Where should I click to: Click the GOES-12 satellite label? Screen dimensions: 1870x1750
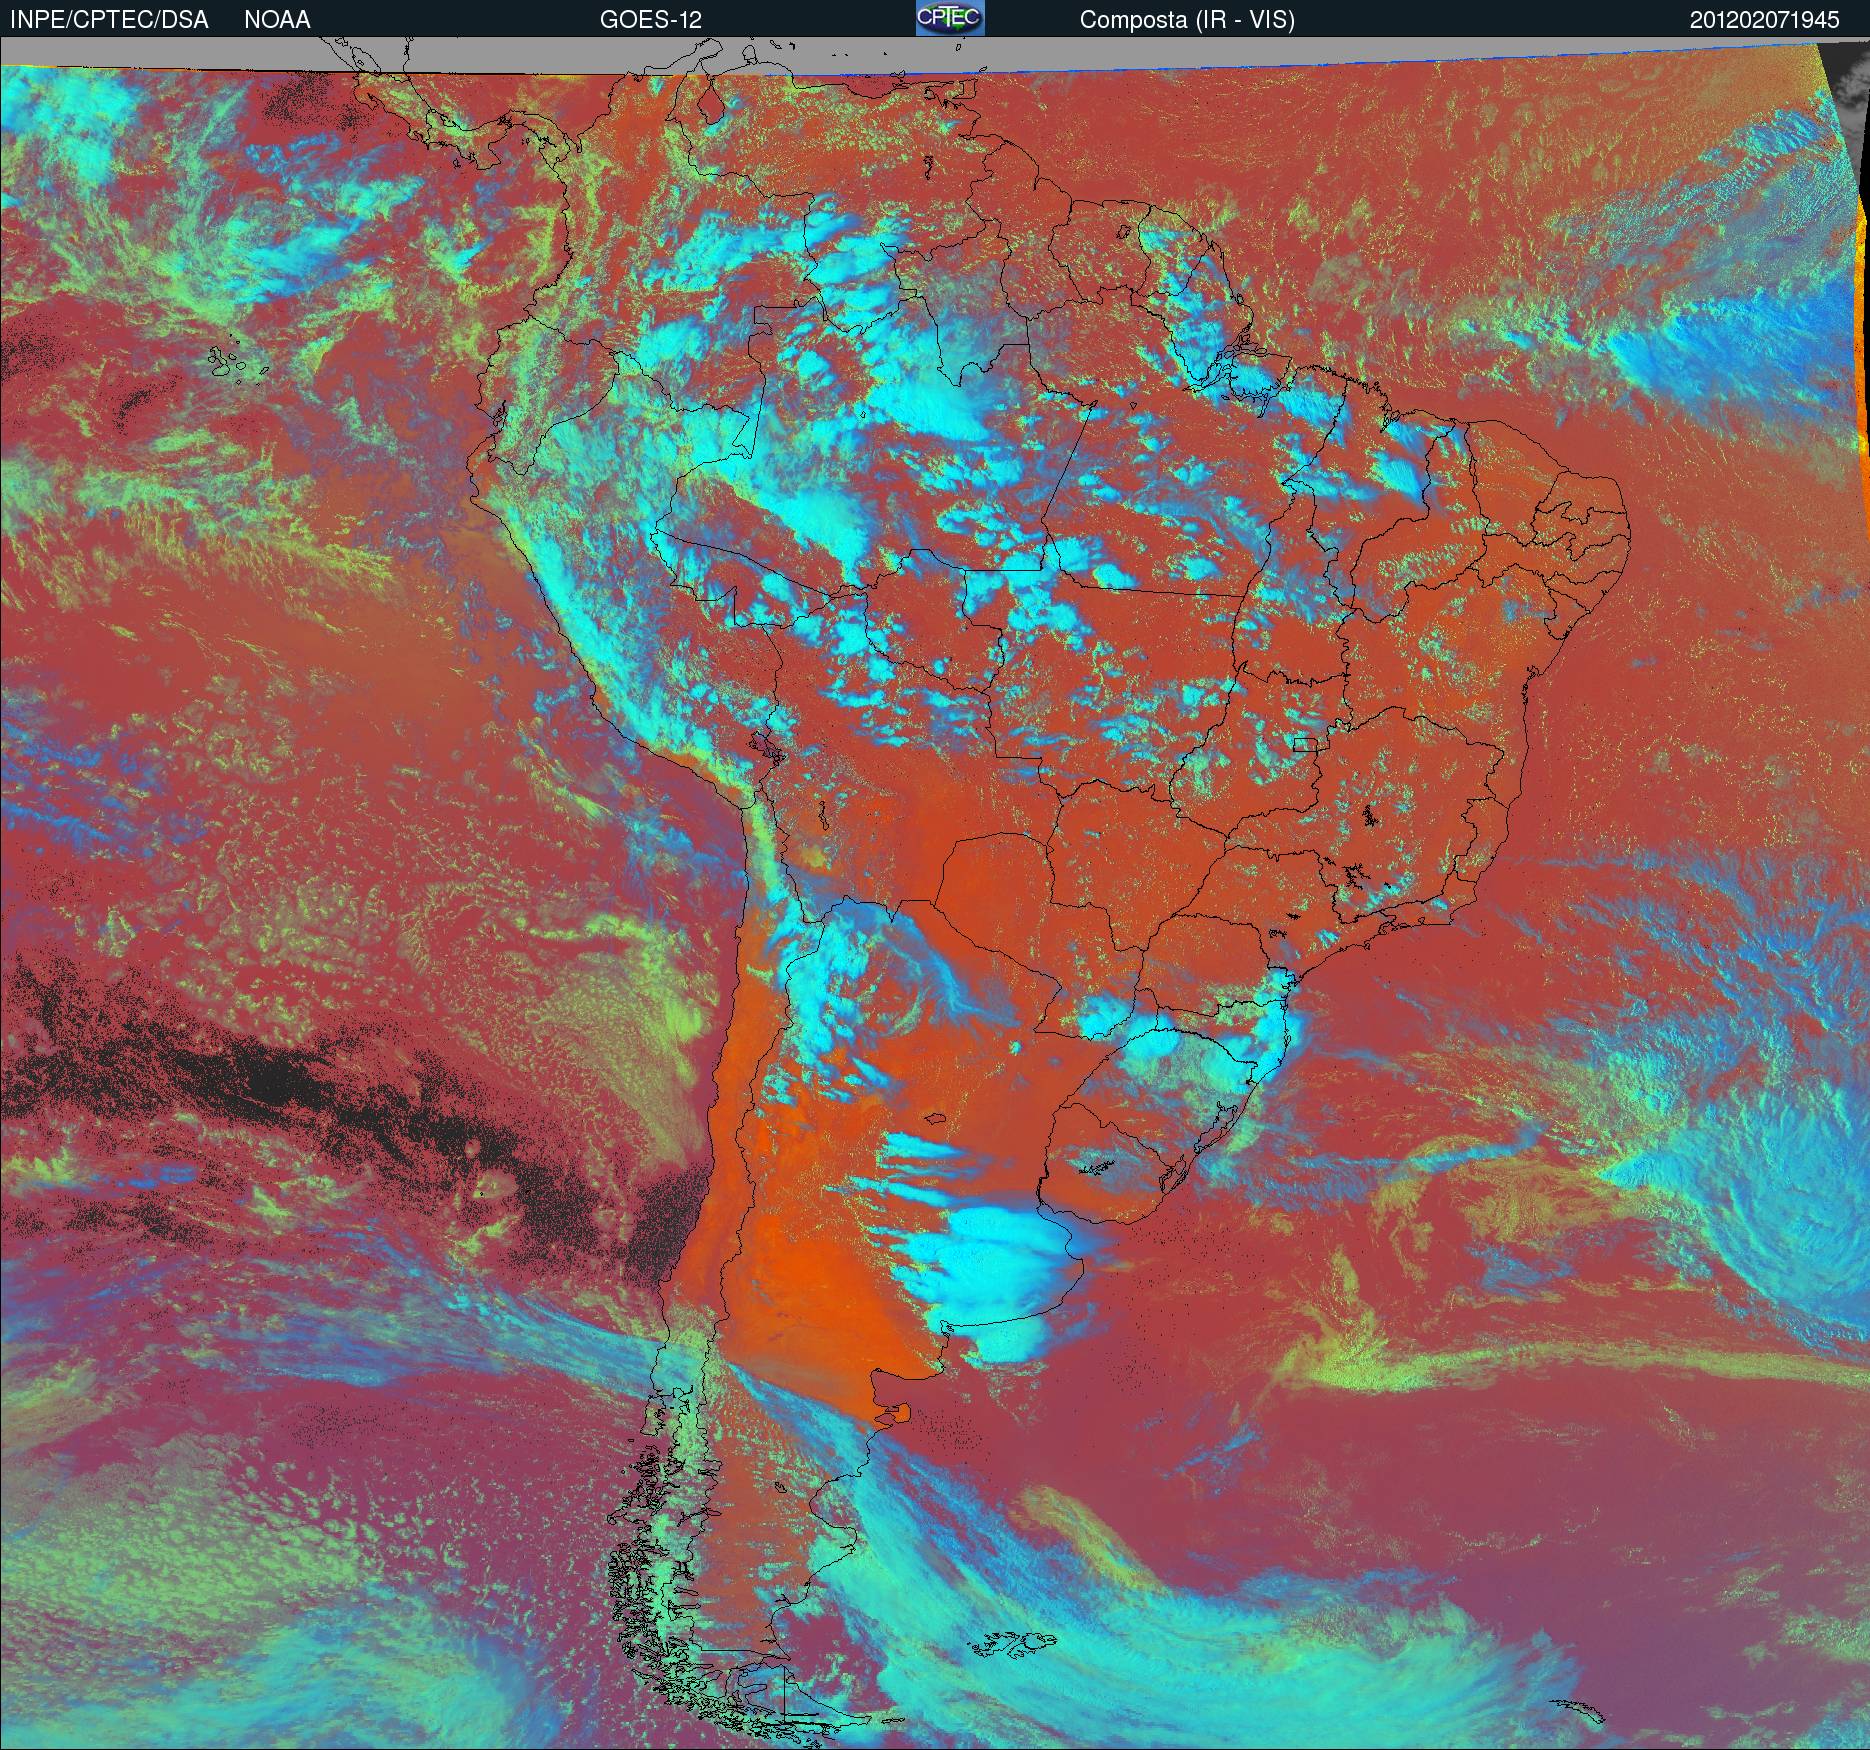pyautogui.click(x=651, y=20)
